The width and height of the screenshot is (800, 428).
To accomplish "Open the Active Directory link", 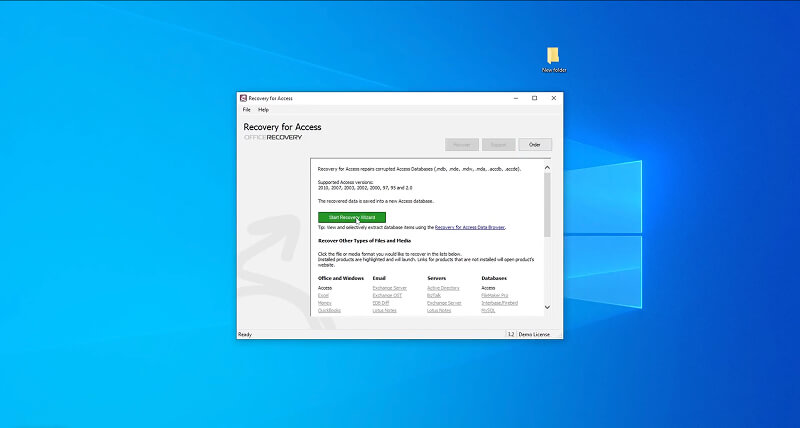I will (x=443, y=287).
